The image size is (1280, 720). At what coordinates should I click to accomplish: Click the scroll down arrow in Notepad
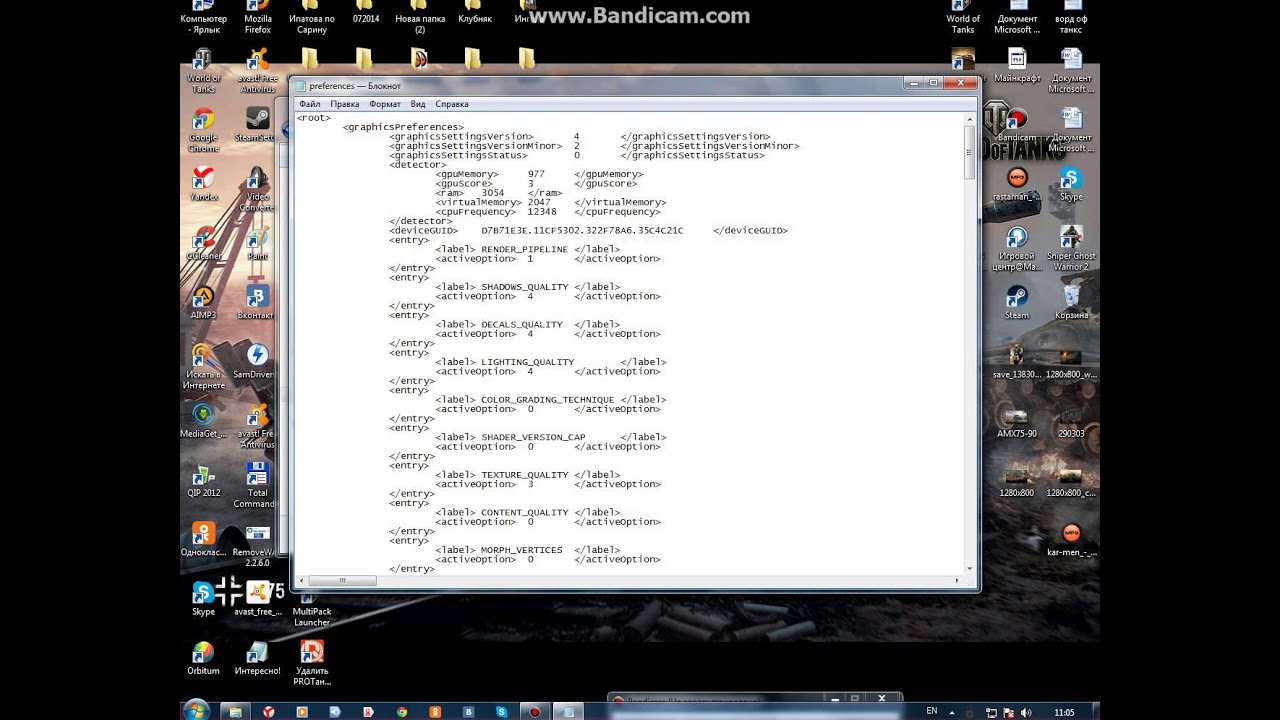pos(969,568)
